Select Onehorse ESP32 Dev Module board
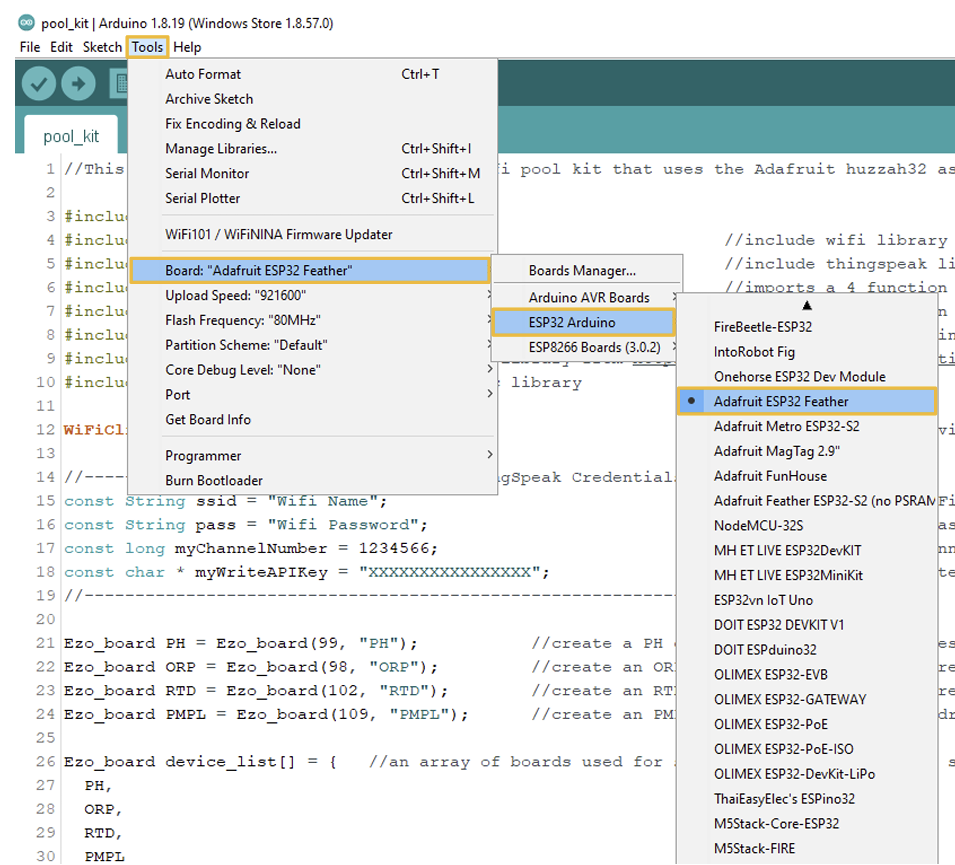Image resolution: width=955 pixels, height=865 pixels. pyautogui.click(x=807, y=376)
